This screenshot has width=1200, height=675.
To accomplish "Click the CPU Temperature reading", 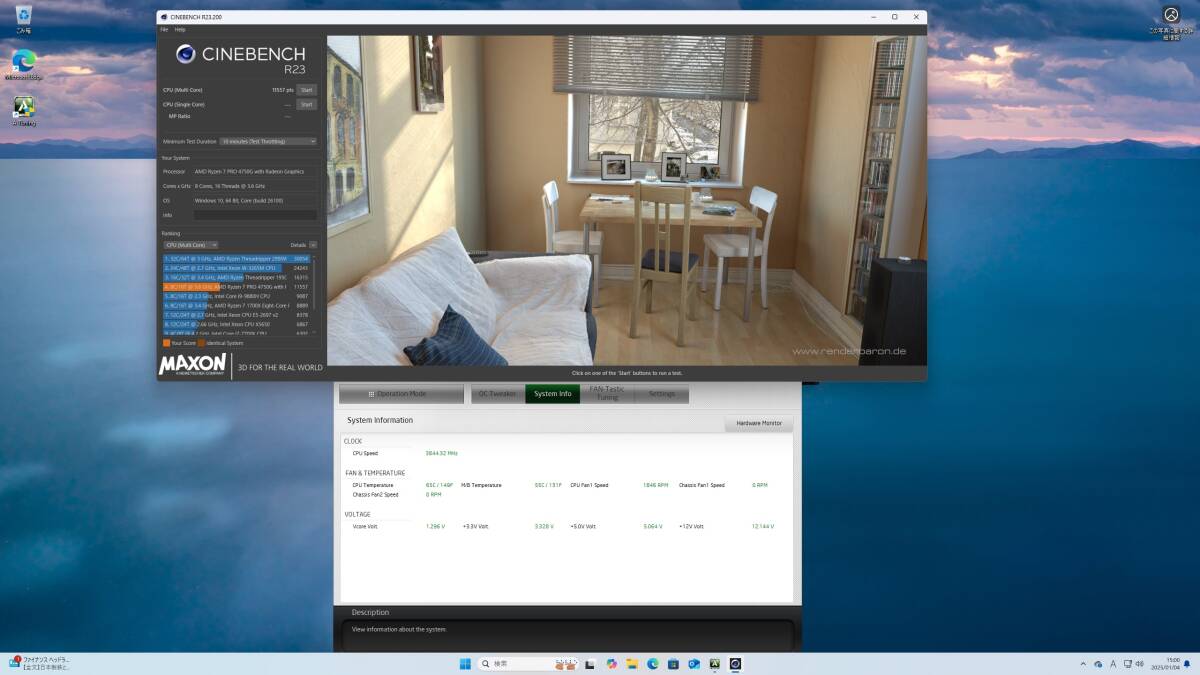I will (440, 485).
